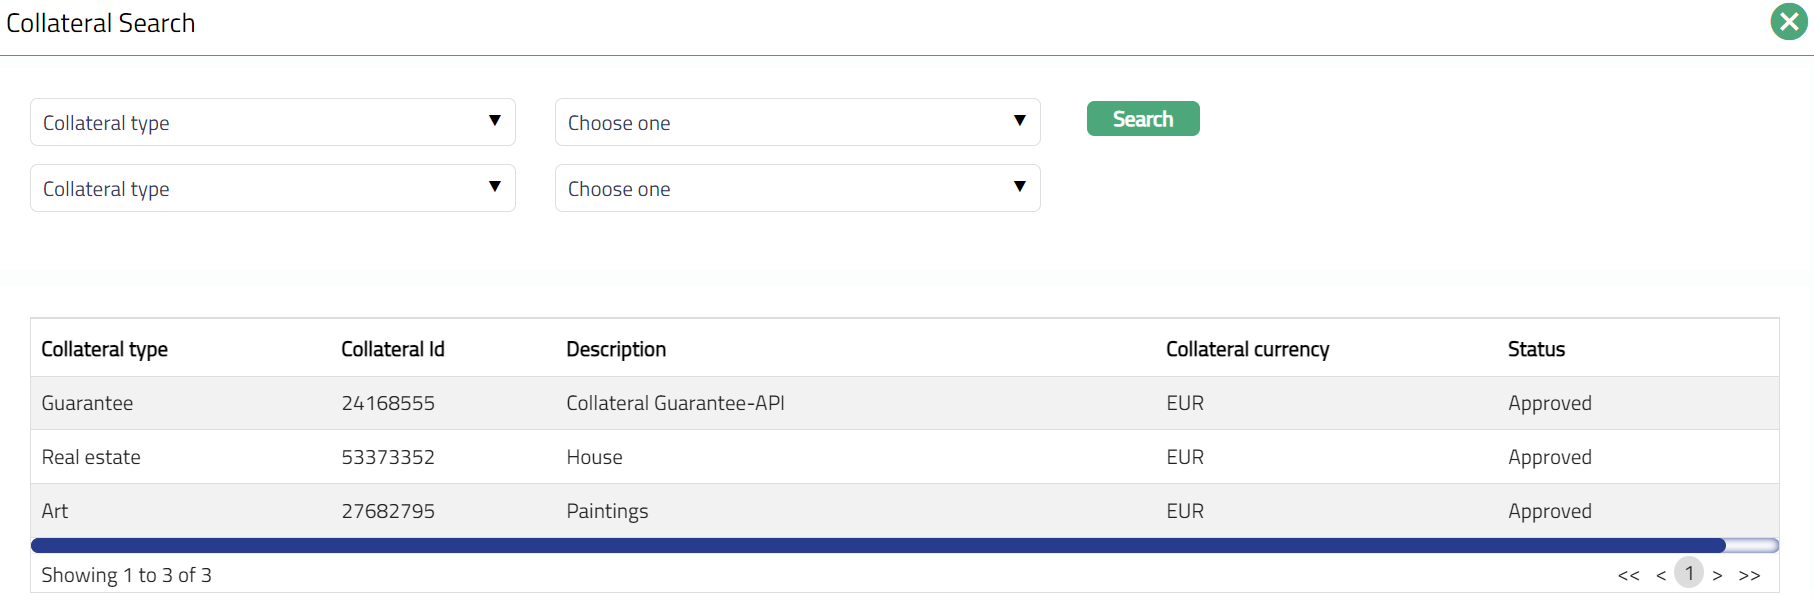
Task: Go to the previous results page
Action: (1661, 575)
